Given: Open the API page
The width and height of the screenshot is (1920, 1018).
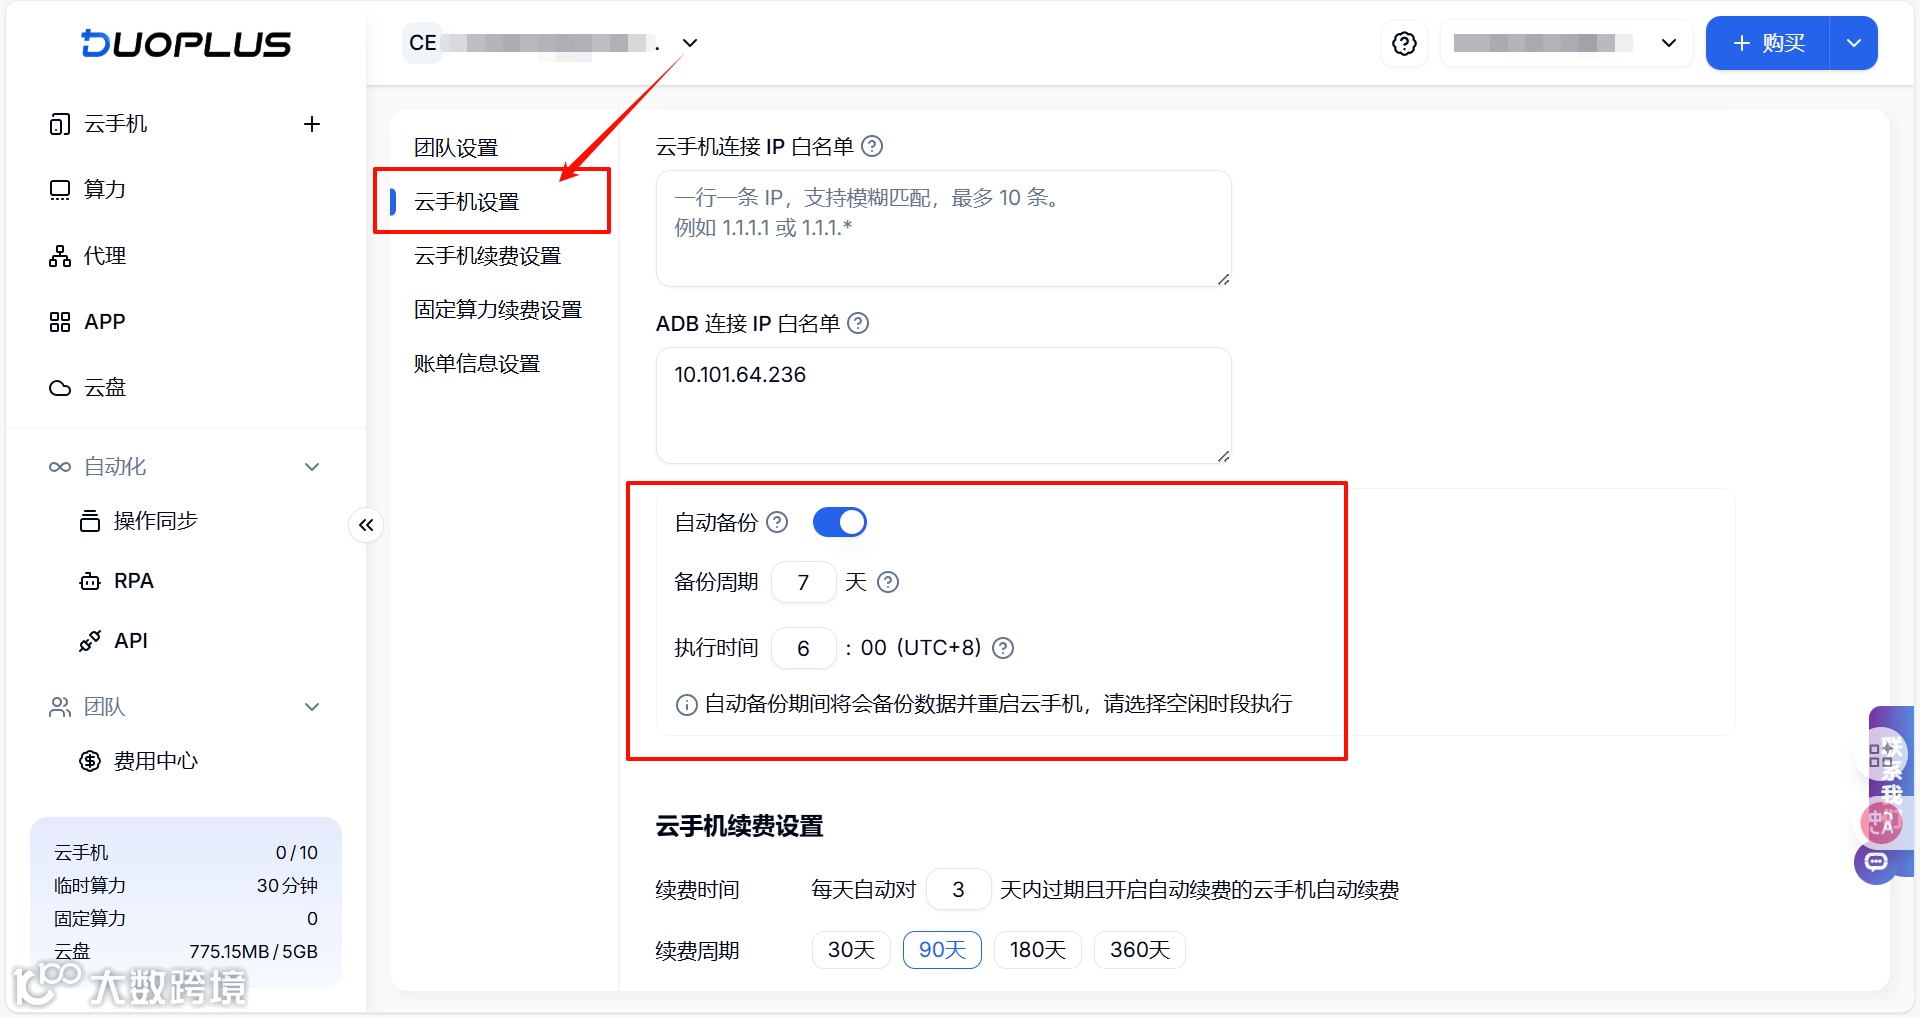Looking at the screenshot, I should click(x=131, y=641).
